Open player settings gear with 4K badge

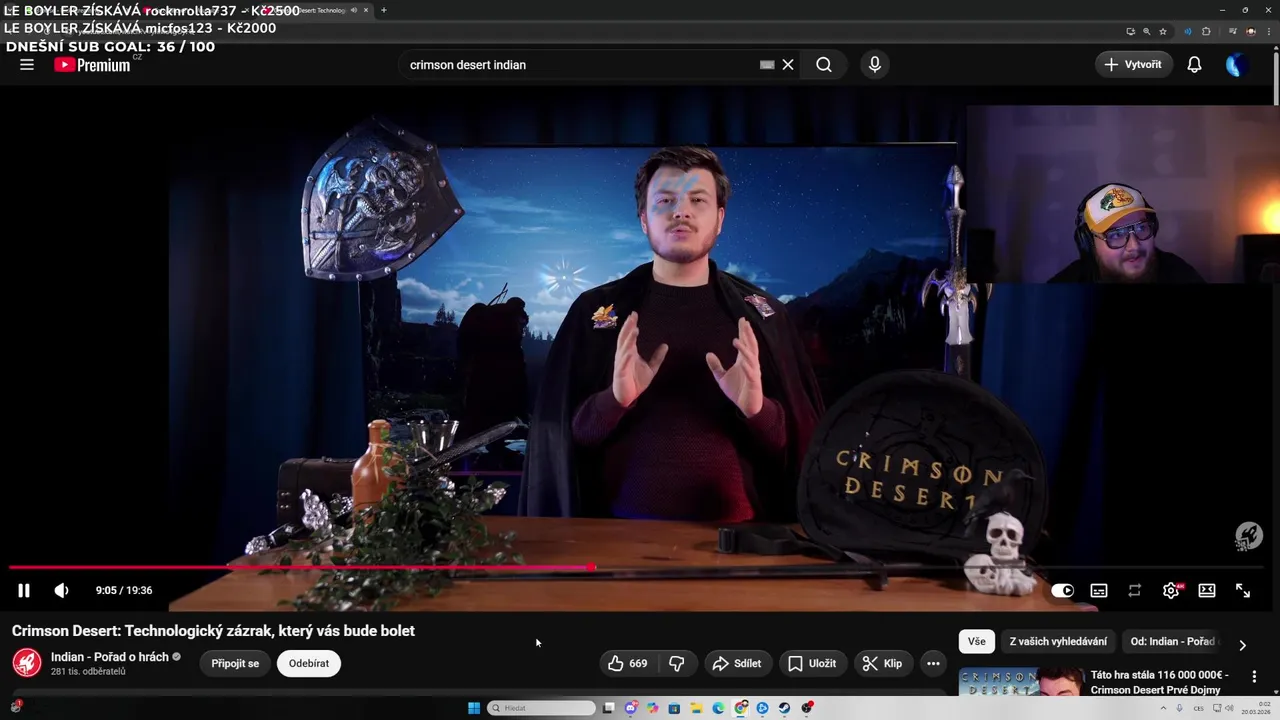point(1171,590)
